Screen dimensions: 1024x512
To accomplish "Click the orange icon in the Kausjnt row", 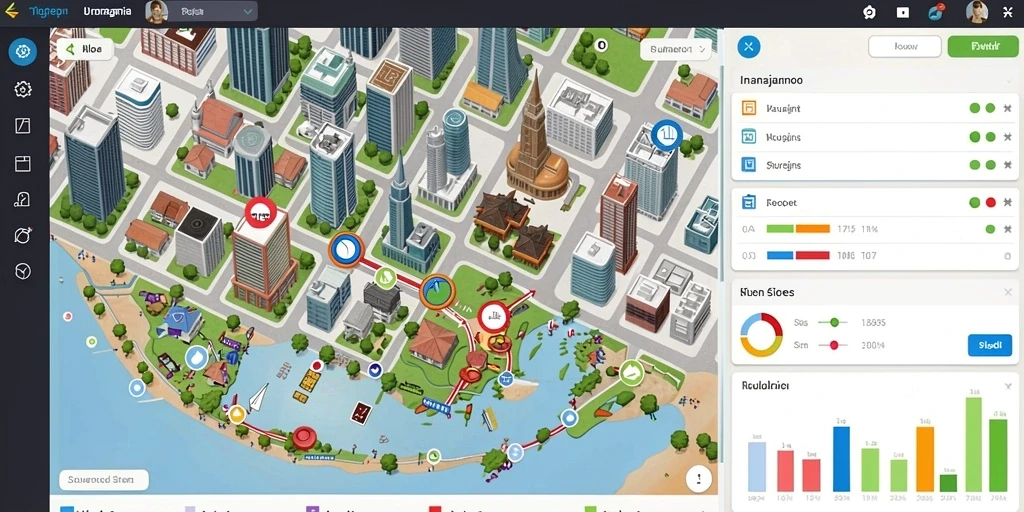I will point(748,108).
